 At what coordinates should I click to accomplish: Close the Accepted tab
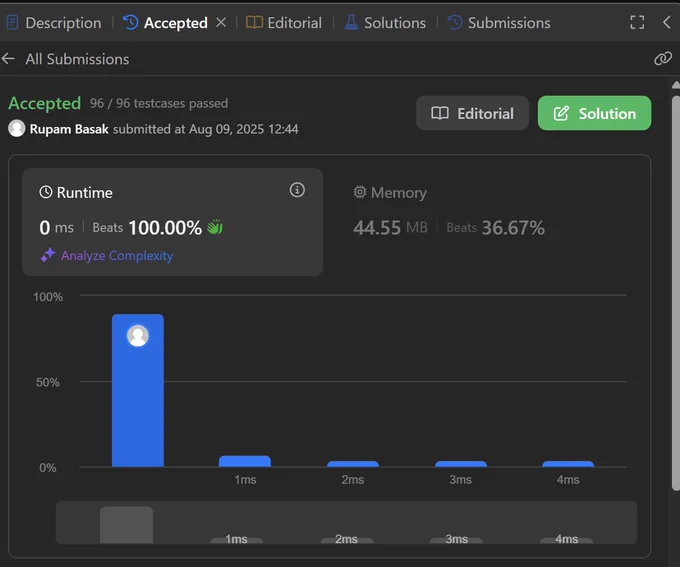221,22
